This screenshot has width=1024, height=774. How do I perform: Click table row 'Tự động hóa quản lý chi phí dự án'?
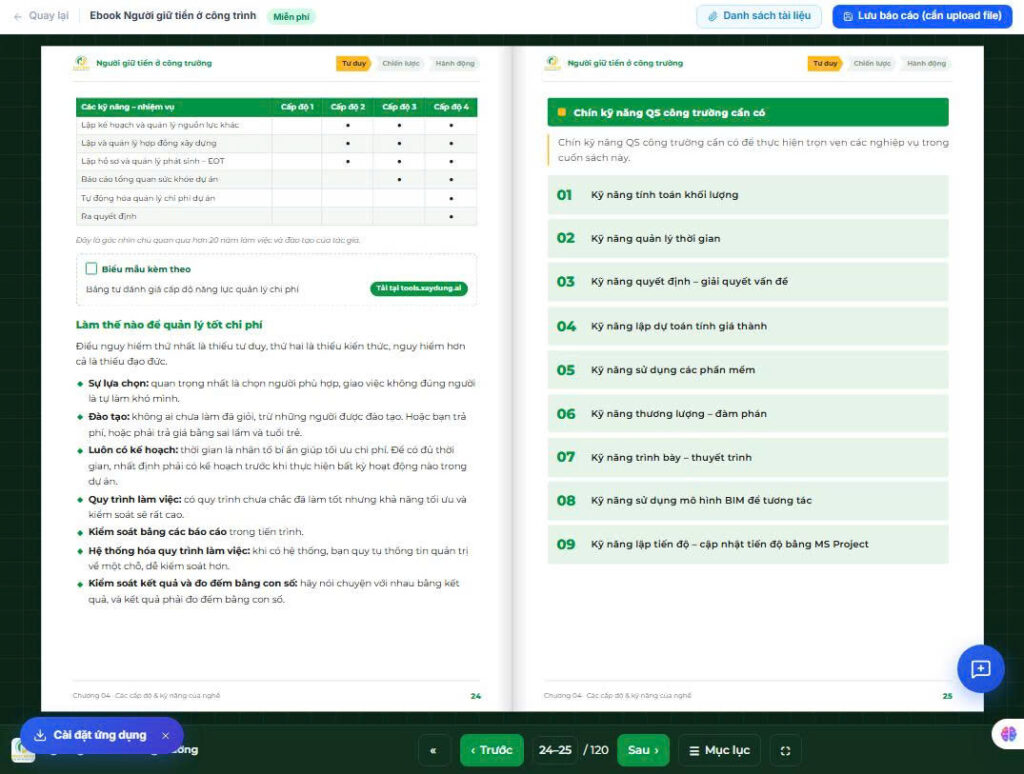[x=276, y=198]
